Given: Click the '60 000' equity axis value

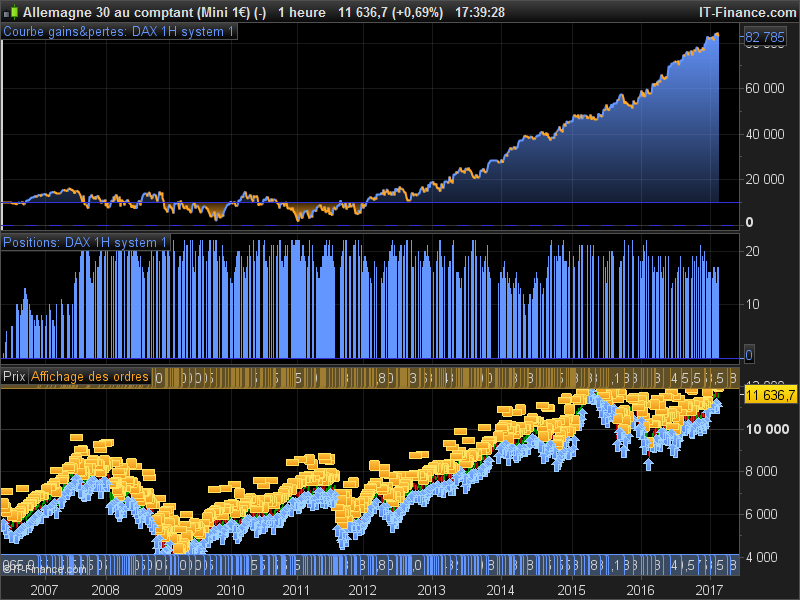Looking at the screenshot, I should coord(764,88).
